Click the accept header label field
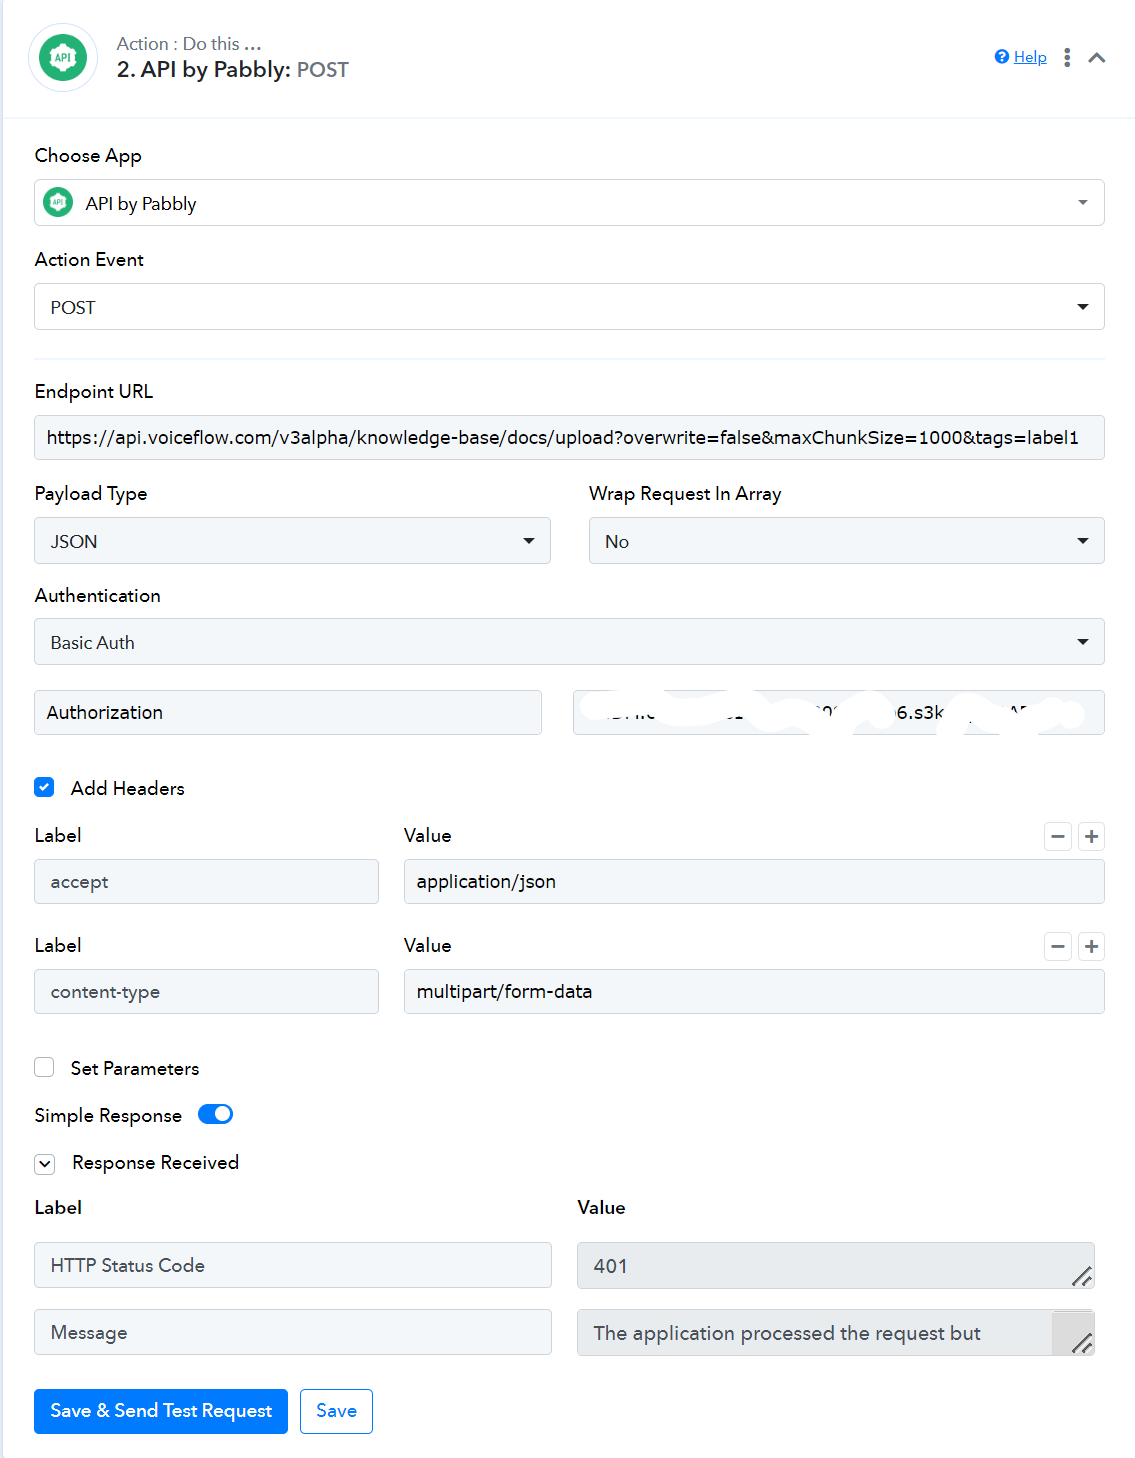 (x=206, y=882)
